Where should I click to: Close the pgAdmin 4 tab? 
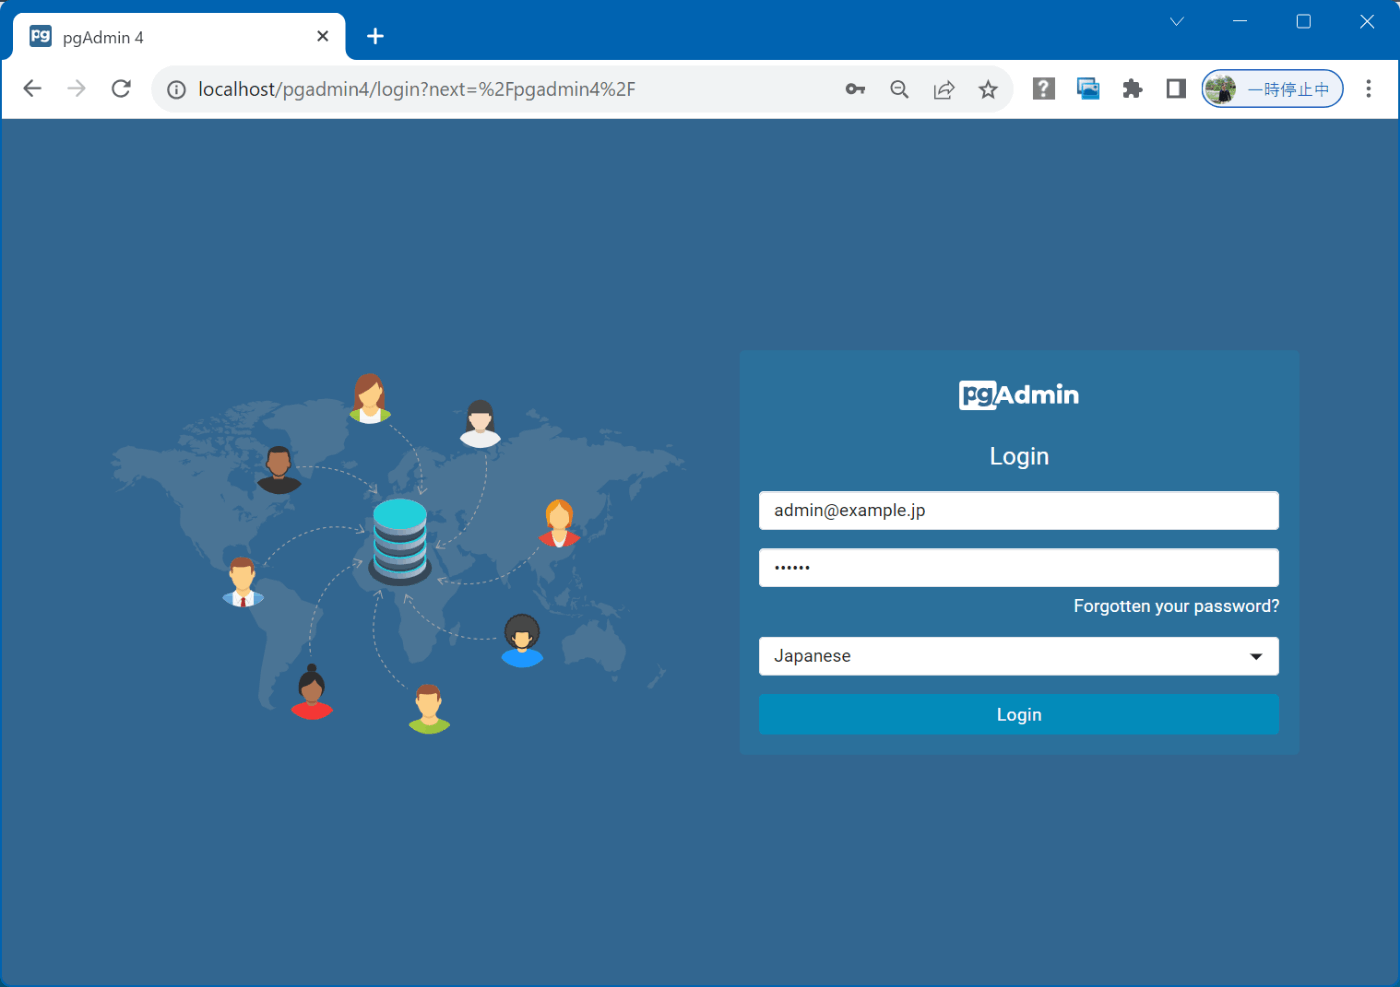click(322, 36)
